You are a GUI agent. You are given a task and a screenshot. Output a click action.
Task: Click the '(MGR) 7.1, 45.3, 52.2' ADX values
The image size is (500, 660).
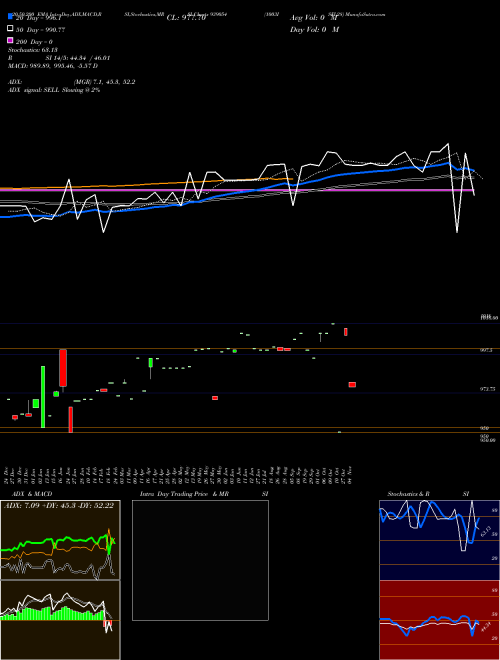click(x=104, y=82)
